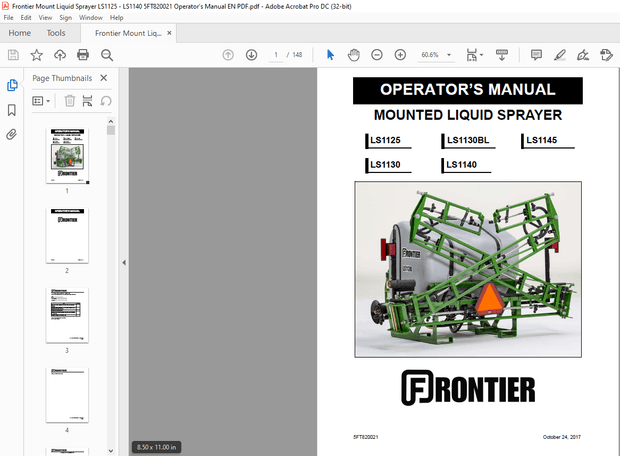This screenshot has height=456, width=620.
Task: Rotate the page with the curved arrow icon
Action: point(106,101)
